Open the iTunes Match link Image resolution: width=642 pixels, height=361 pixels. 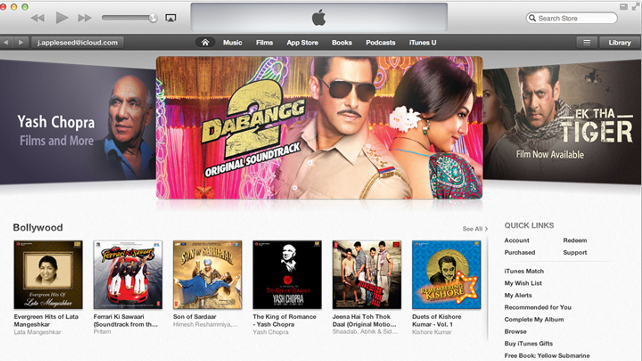click(x=524, y=271)
